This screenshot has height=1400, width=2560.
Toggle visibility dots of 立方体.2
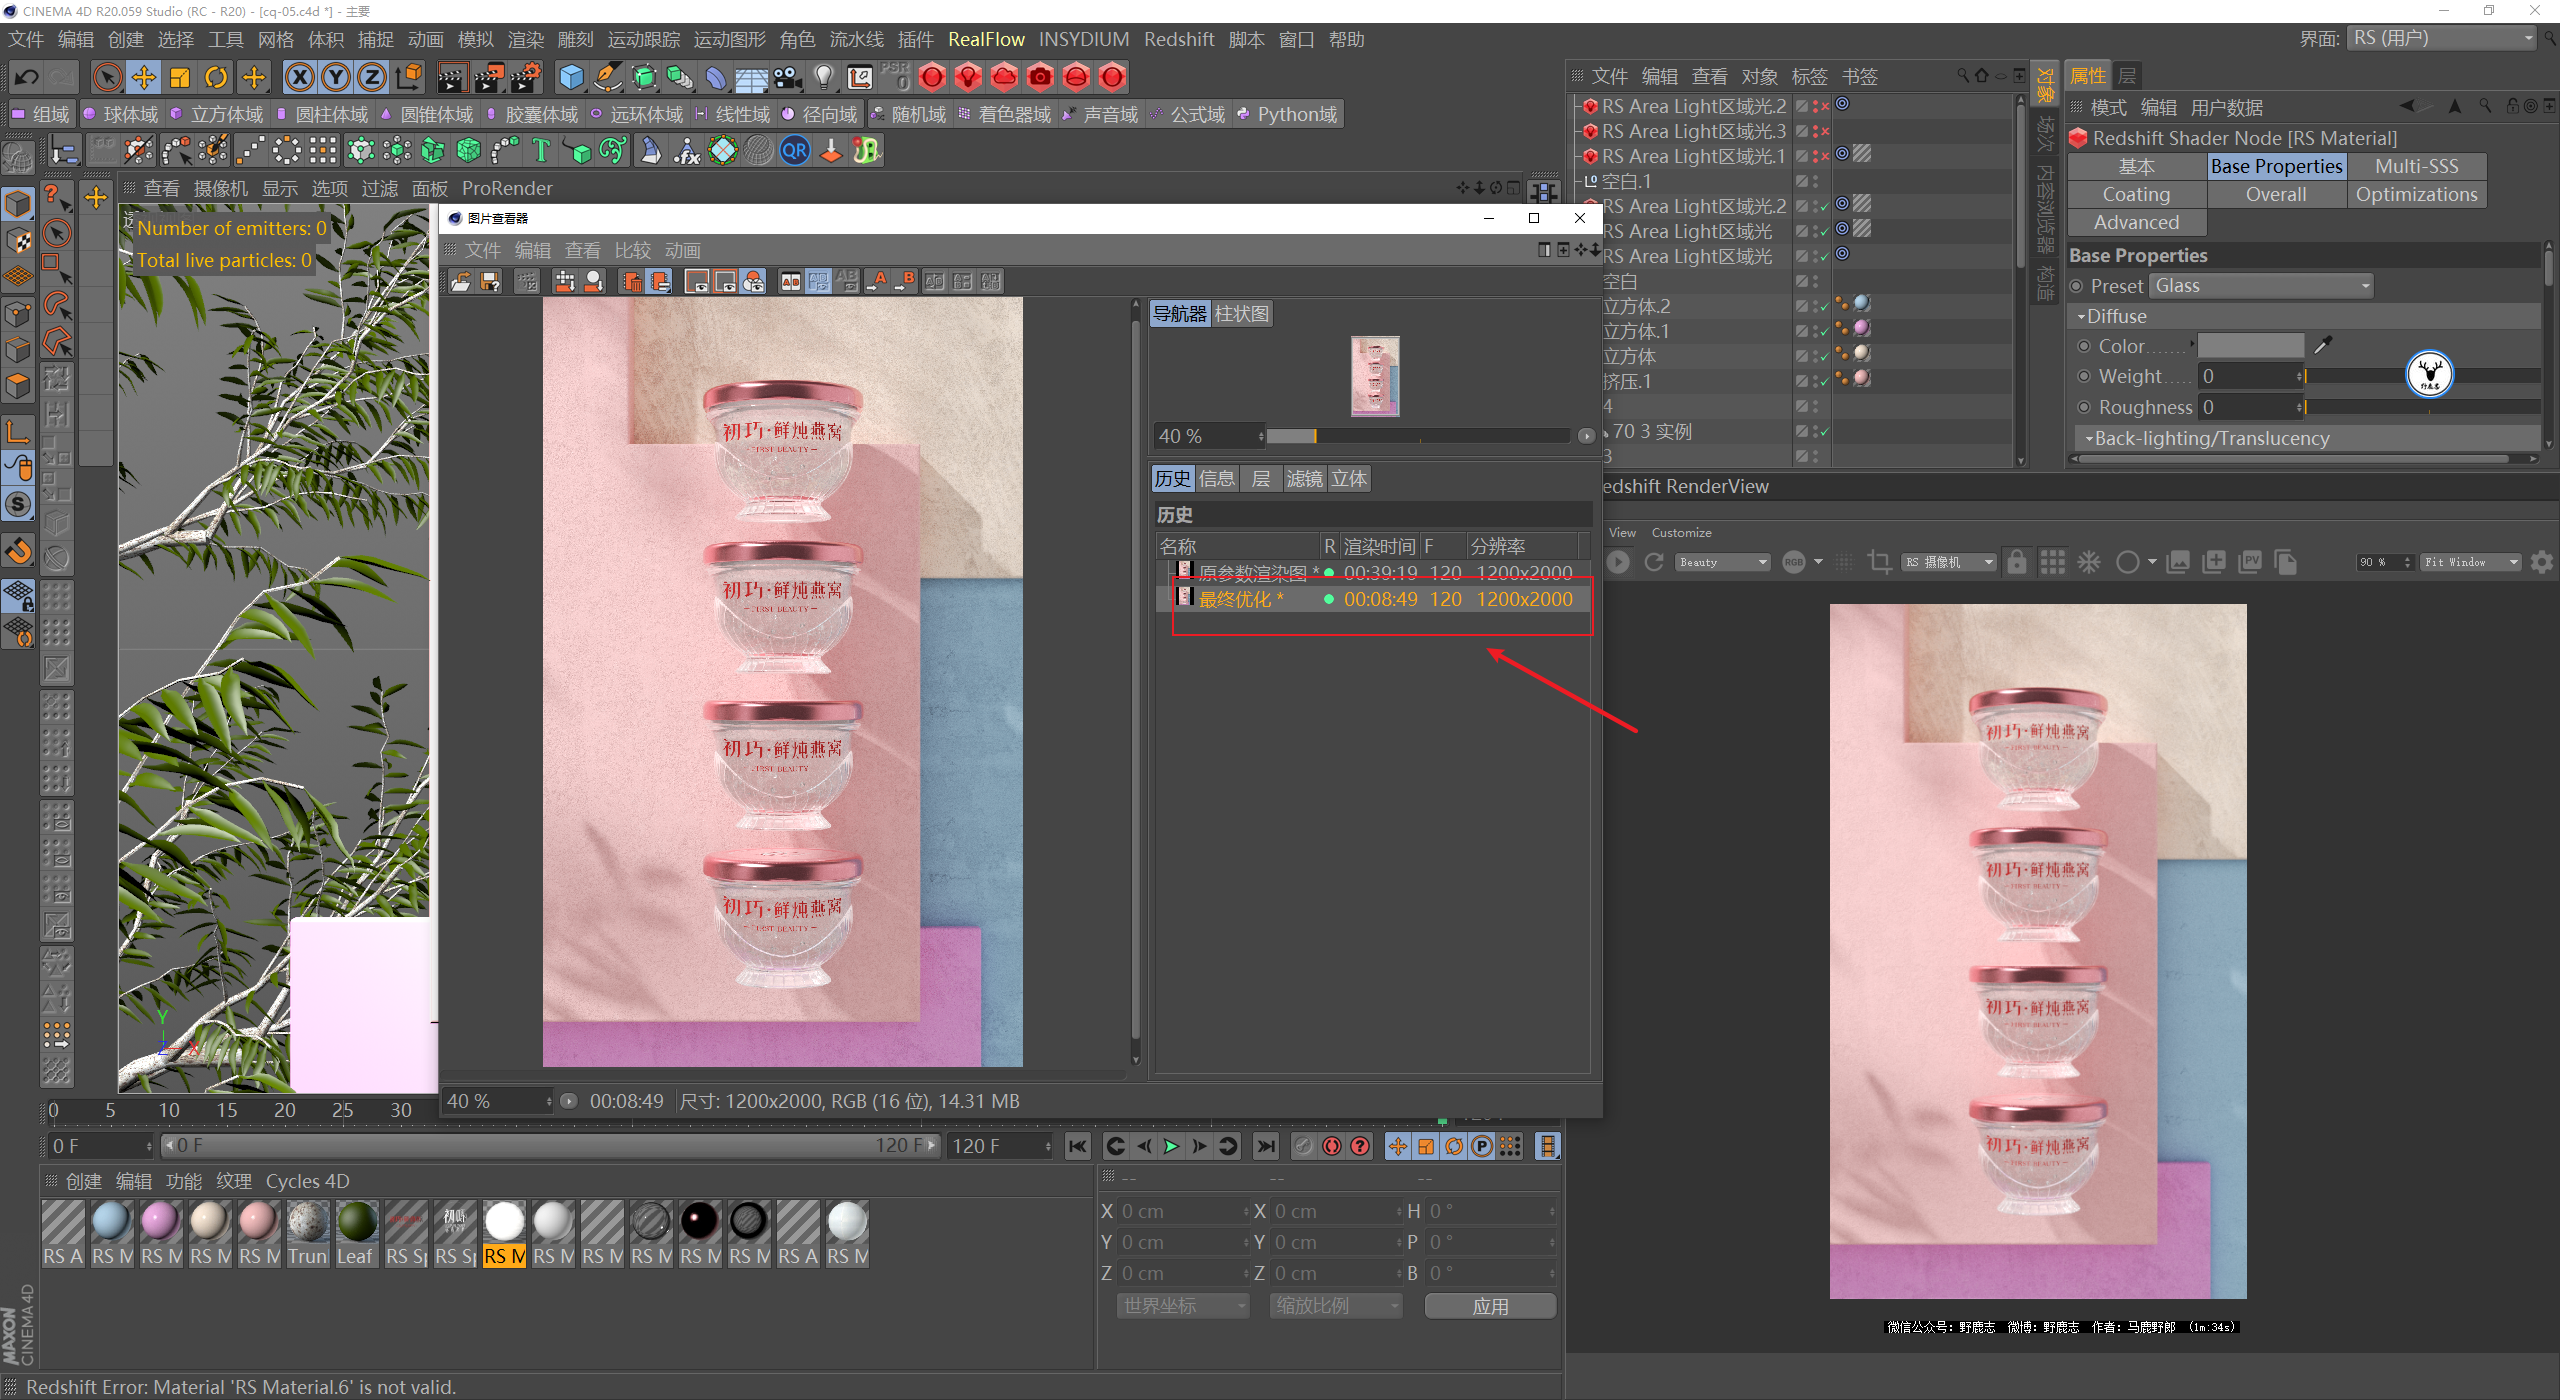coord(1816,306)
